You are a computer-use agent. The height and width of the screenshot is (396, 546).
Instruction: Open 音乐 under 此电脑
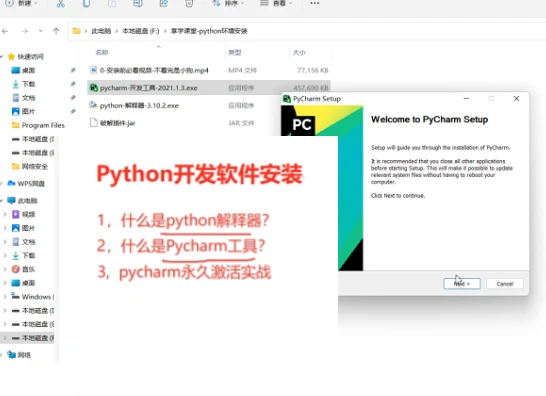[29, 269]
